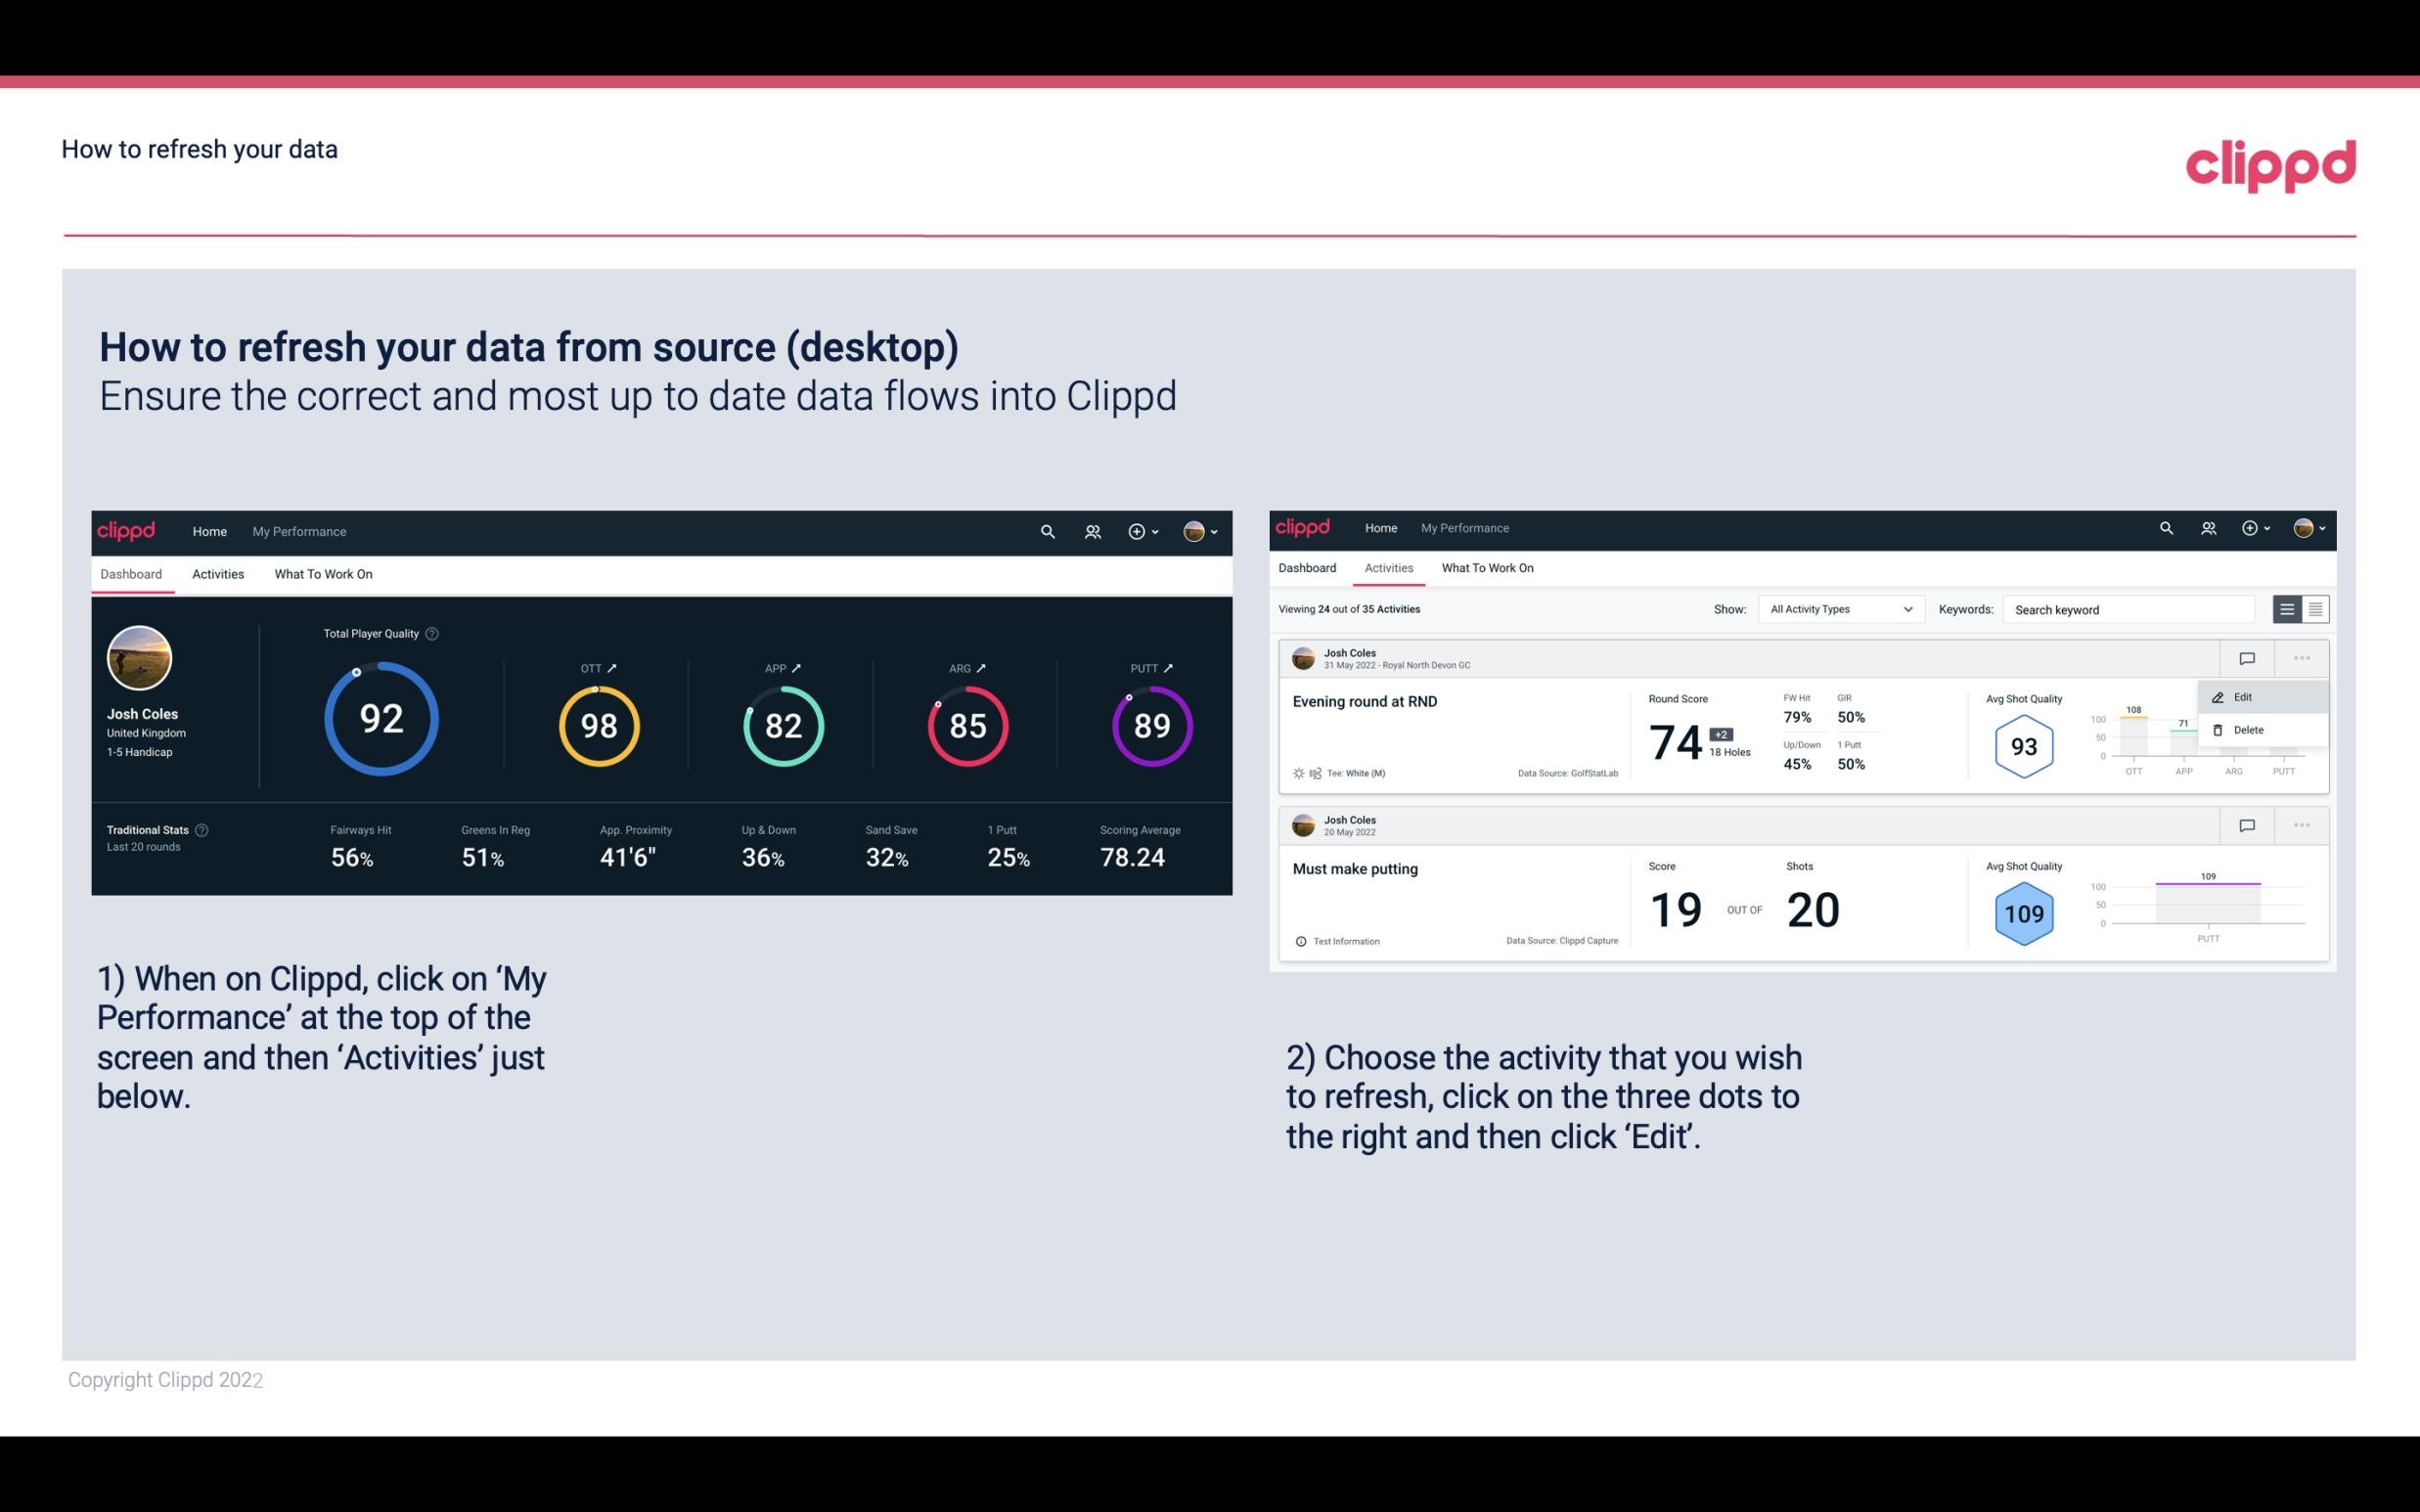This screenshot has width=2420, height=1512.
Task: Click the search icon in navigation bar
Action: pyautogui.click(x=1046, y=531)
